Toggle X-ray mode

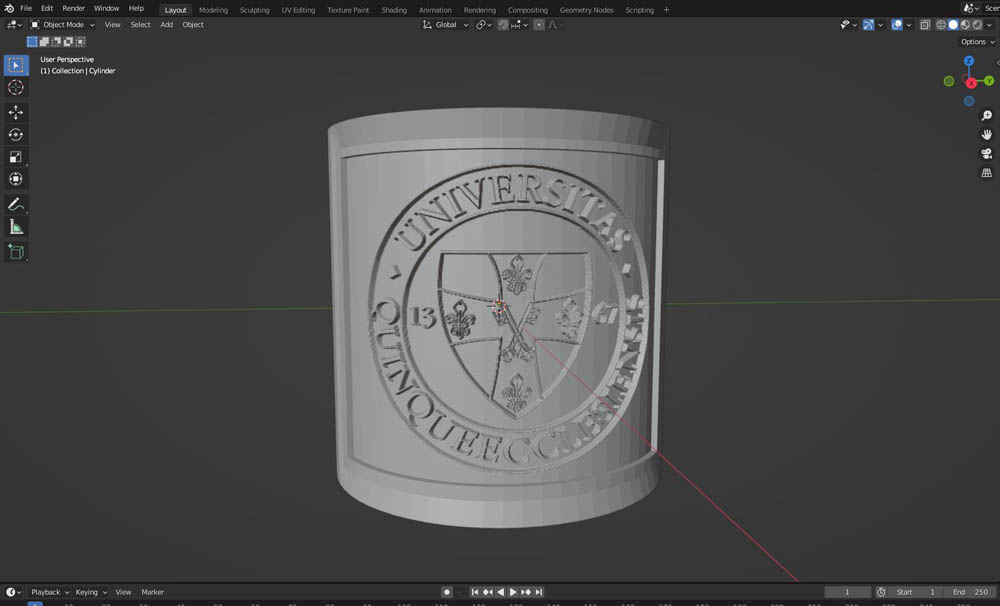[925, 25]
